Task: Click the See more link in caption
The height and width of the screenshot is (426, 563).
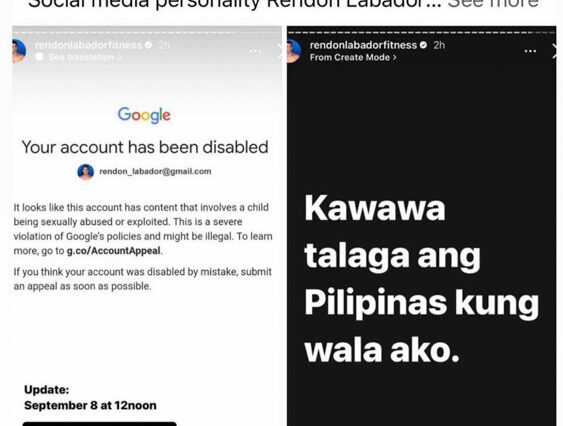Action: pyautogui.click(x=493, y=4)
